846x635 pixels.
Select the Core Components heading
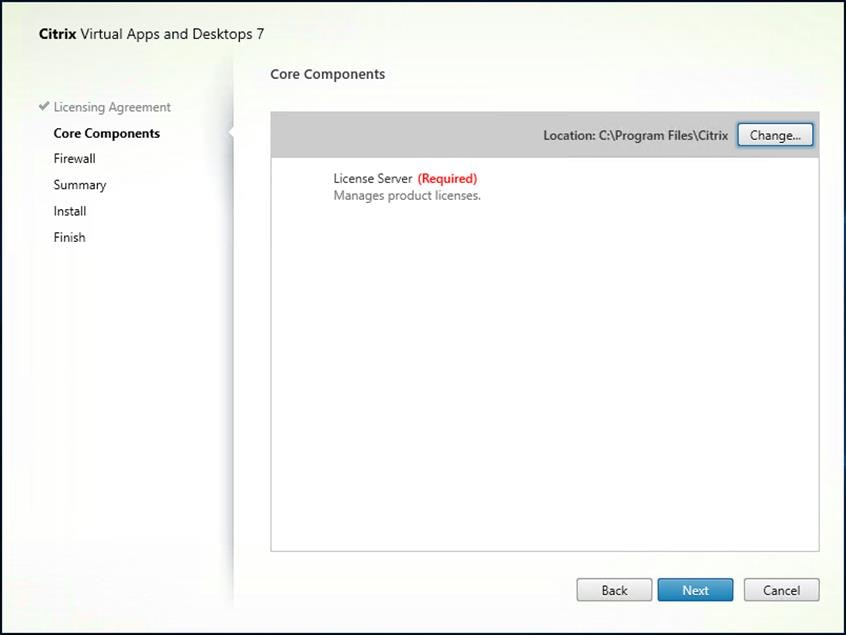click(x=329, y=74)
